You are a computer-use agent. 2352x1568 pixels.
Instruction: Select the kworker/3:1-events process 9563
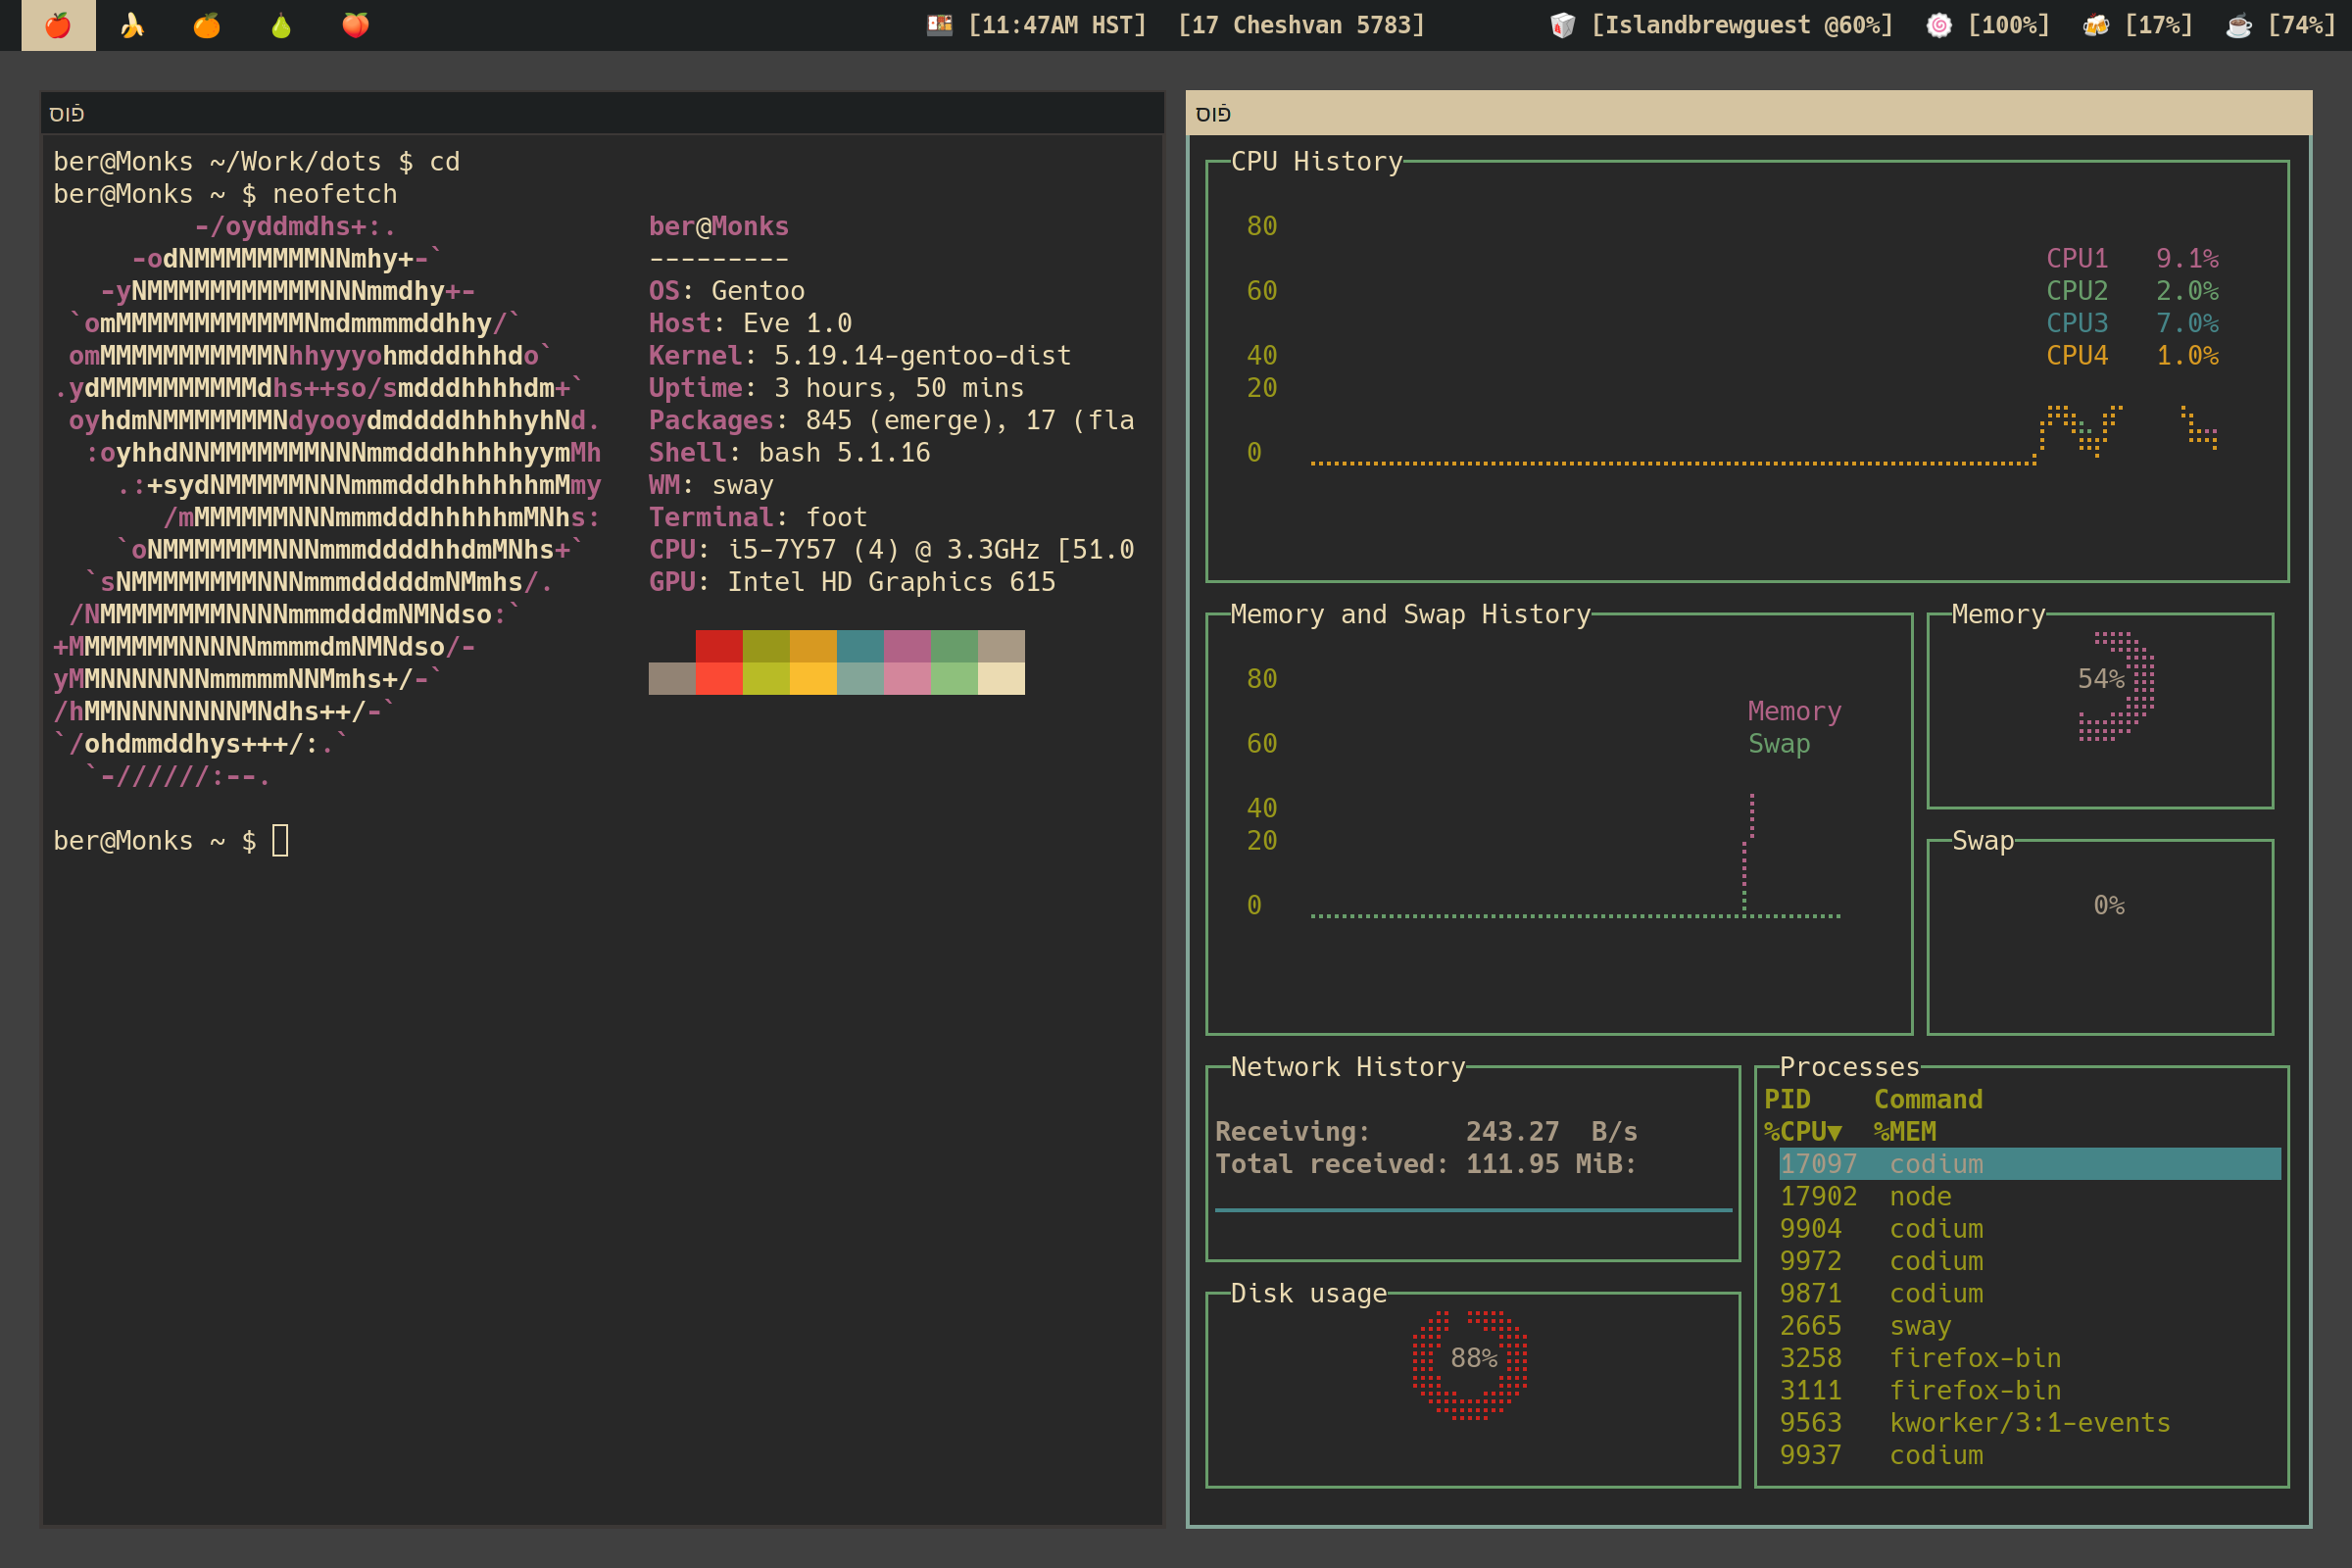(x=2030, y=1422)
